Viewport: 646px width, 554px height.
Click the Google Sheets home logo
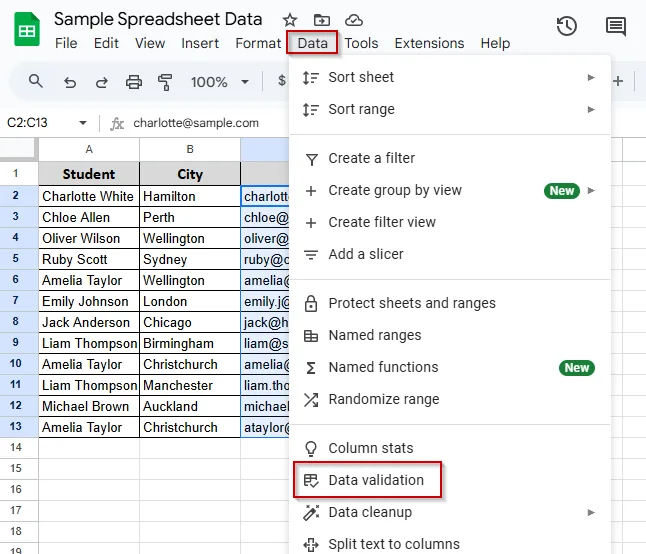tap(27, 29)
